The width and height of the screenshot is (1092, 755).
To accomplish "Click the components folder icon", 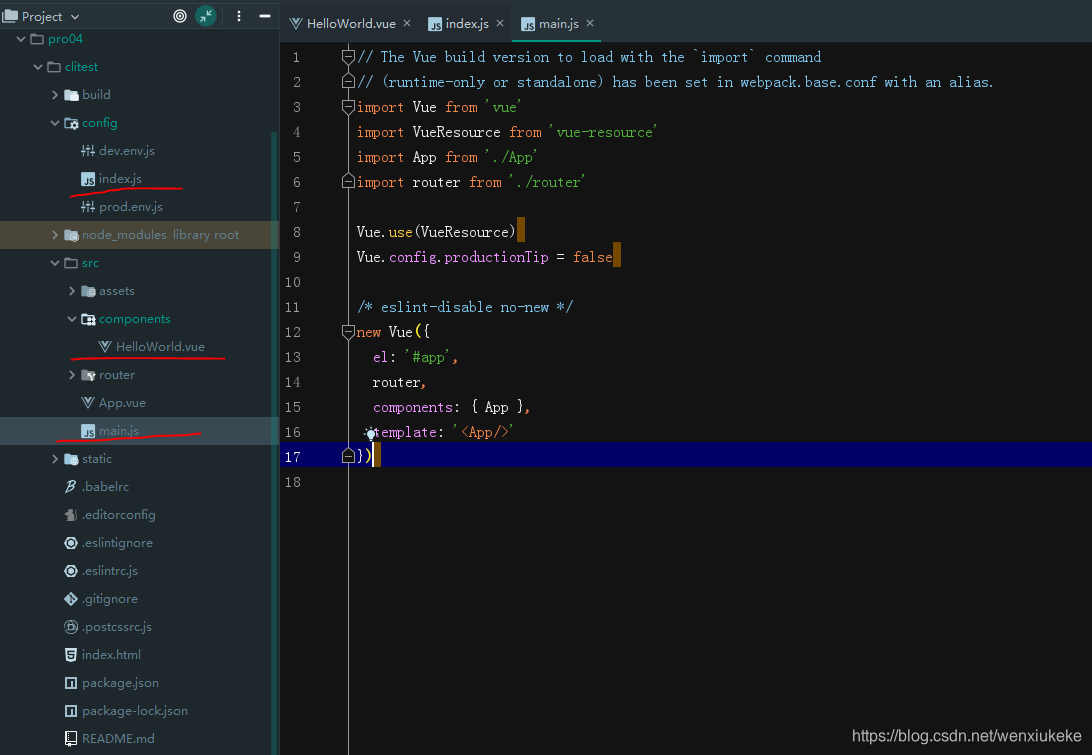I will point(88,319).
